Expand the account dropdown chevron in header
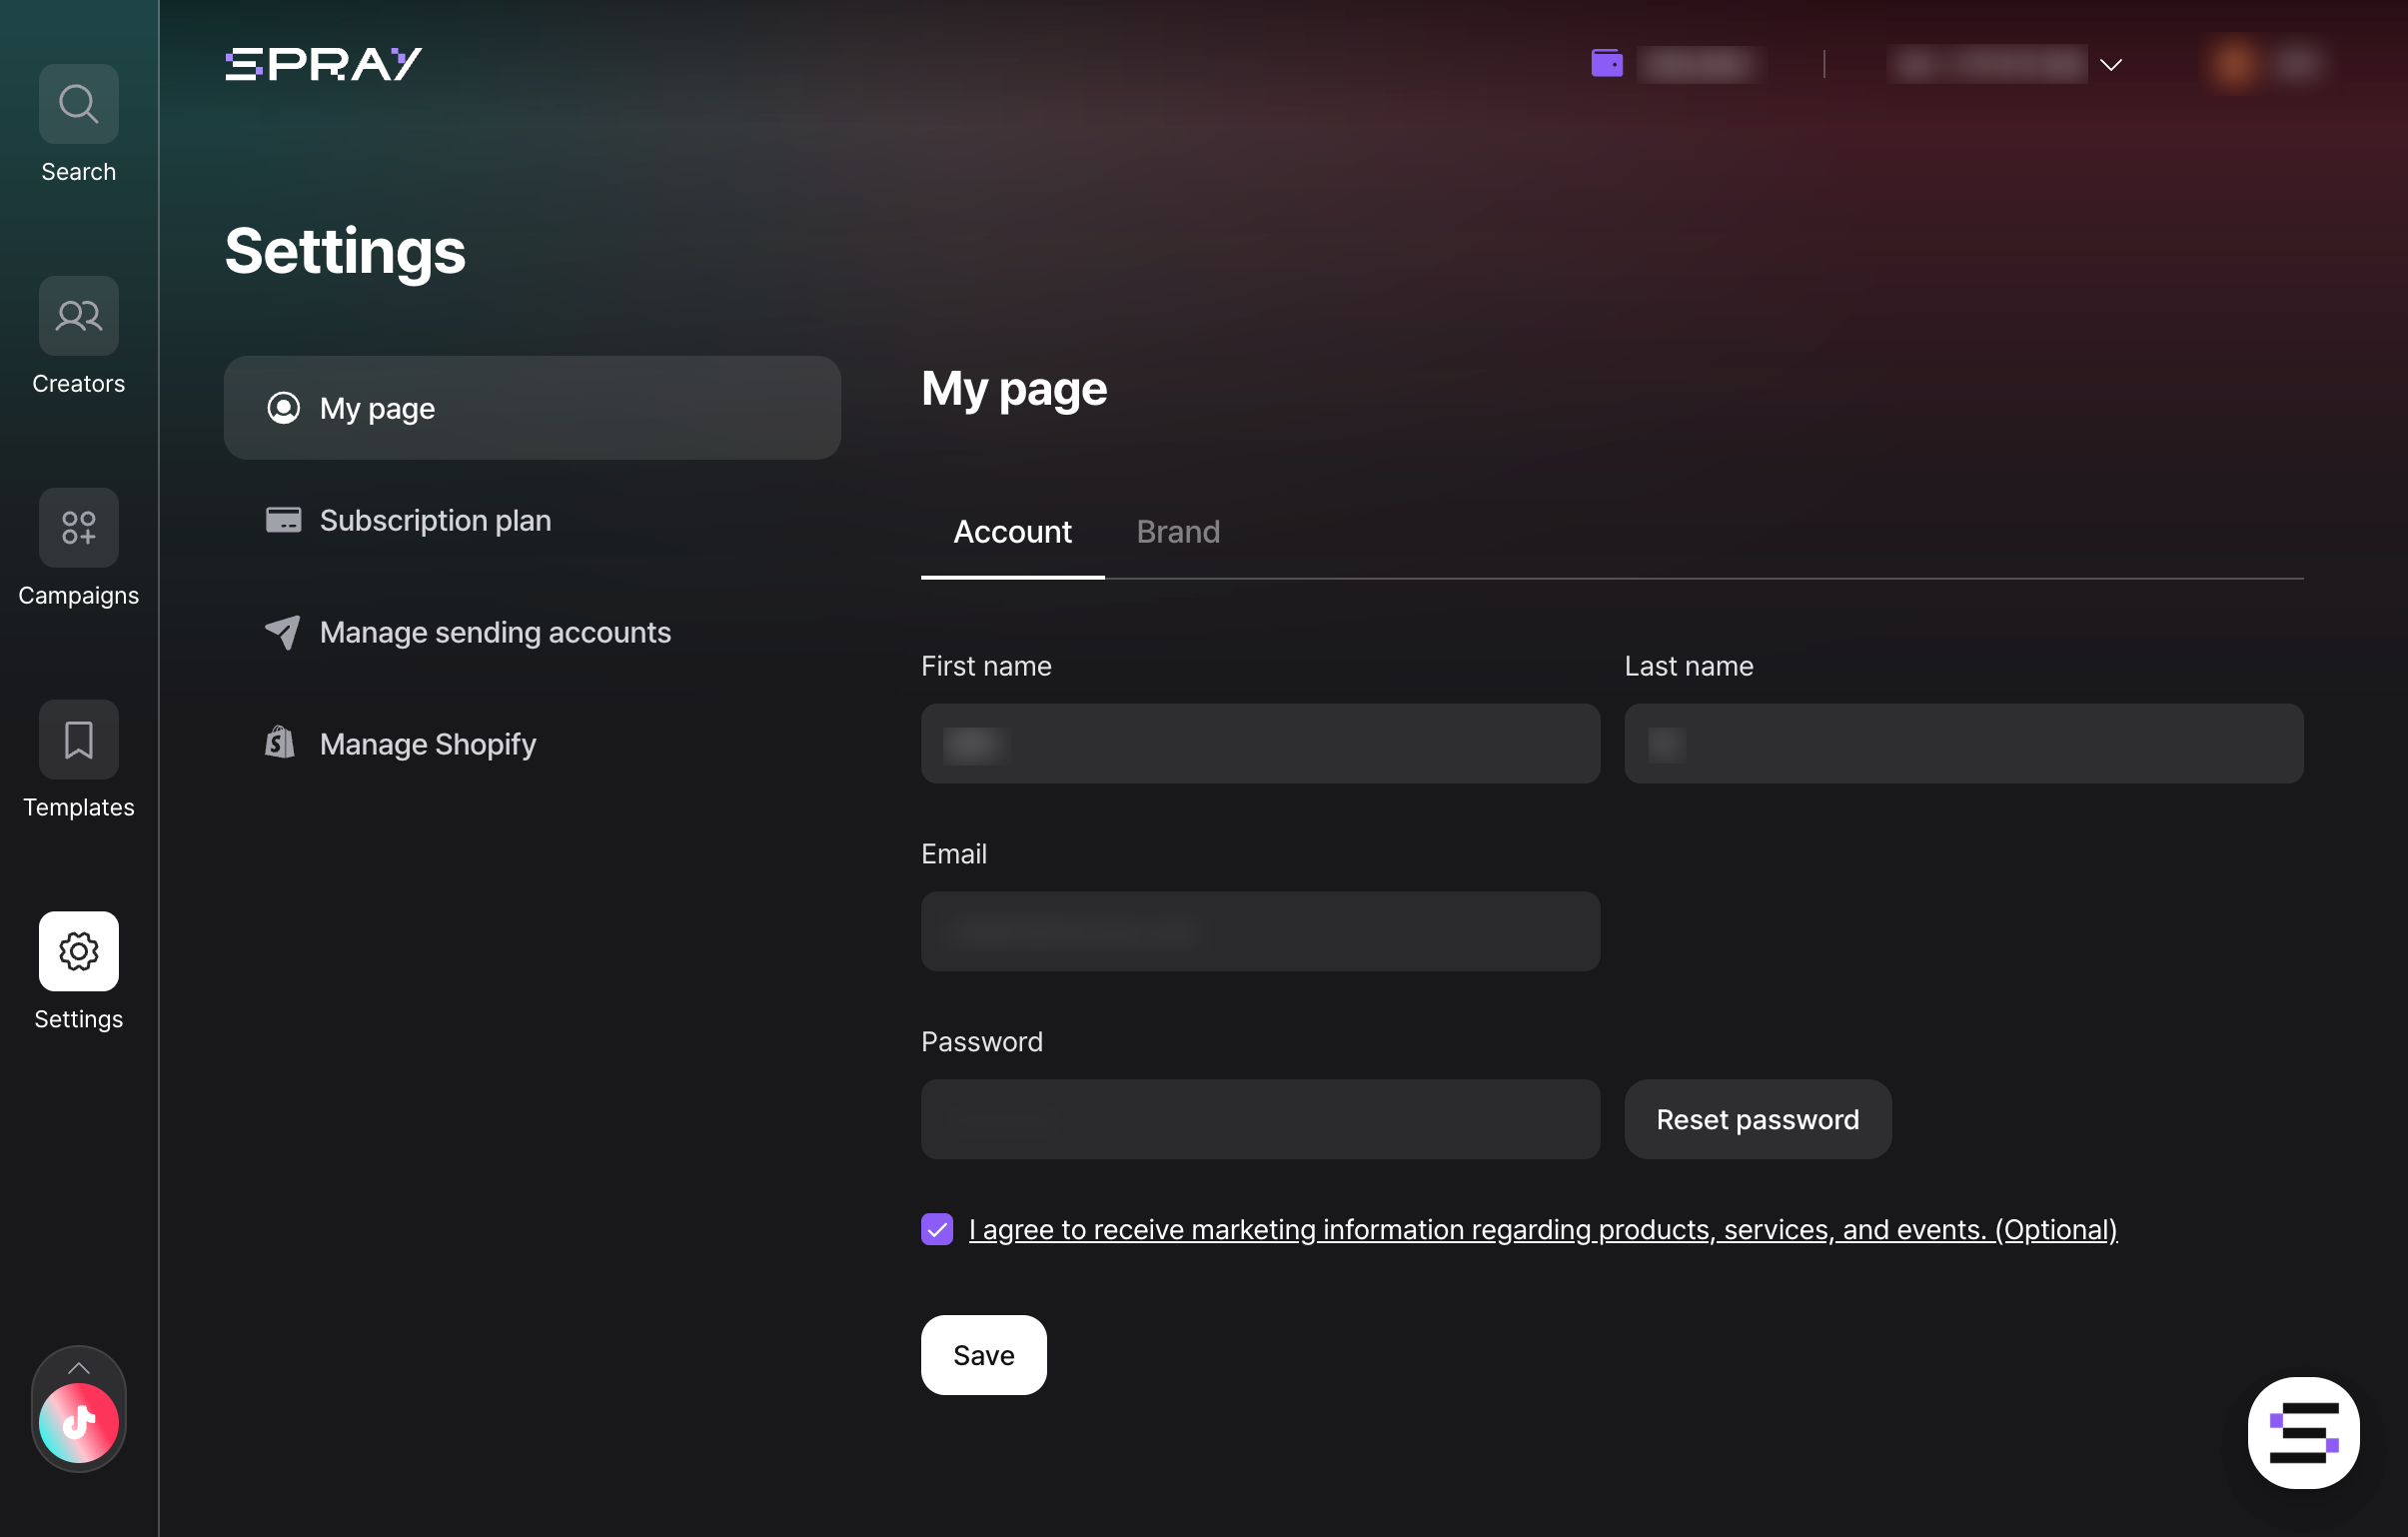The width and height of the screenshot is (2408, 1537). (2110, 65)
